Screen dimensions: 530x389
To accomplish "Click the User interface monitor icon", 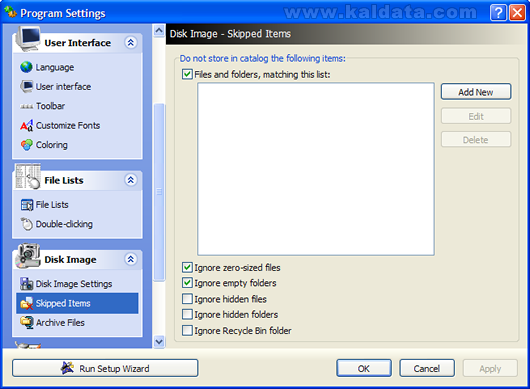I will 26,86.
